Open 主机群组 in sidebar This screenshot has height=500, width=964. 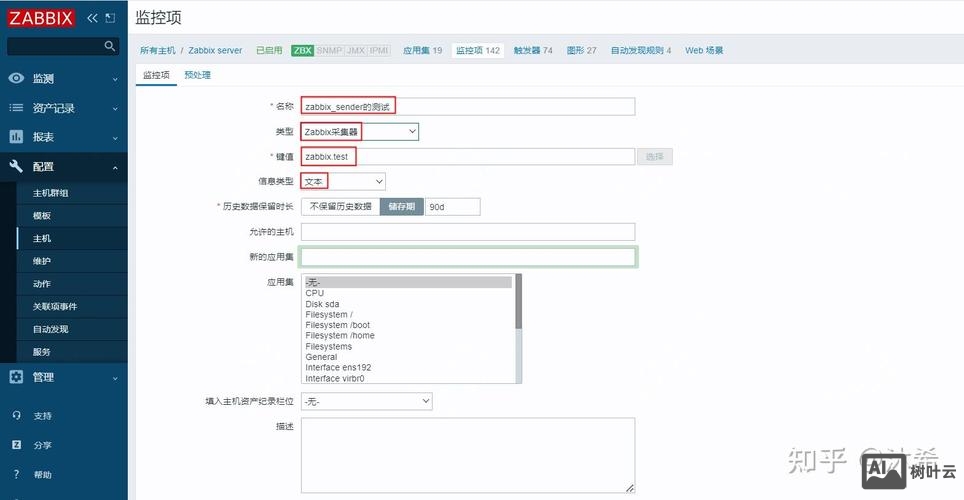(x=72, y=192)
